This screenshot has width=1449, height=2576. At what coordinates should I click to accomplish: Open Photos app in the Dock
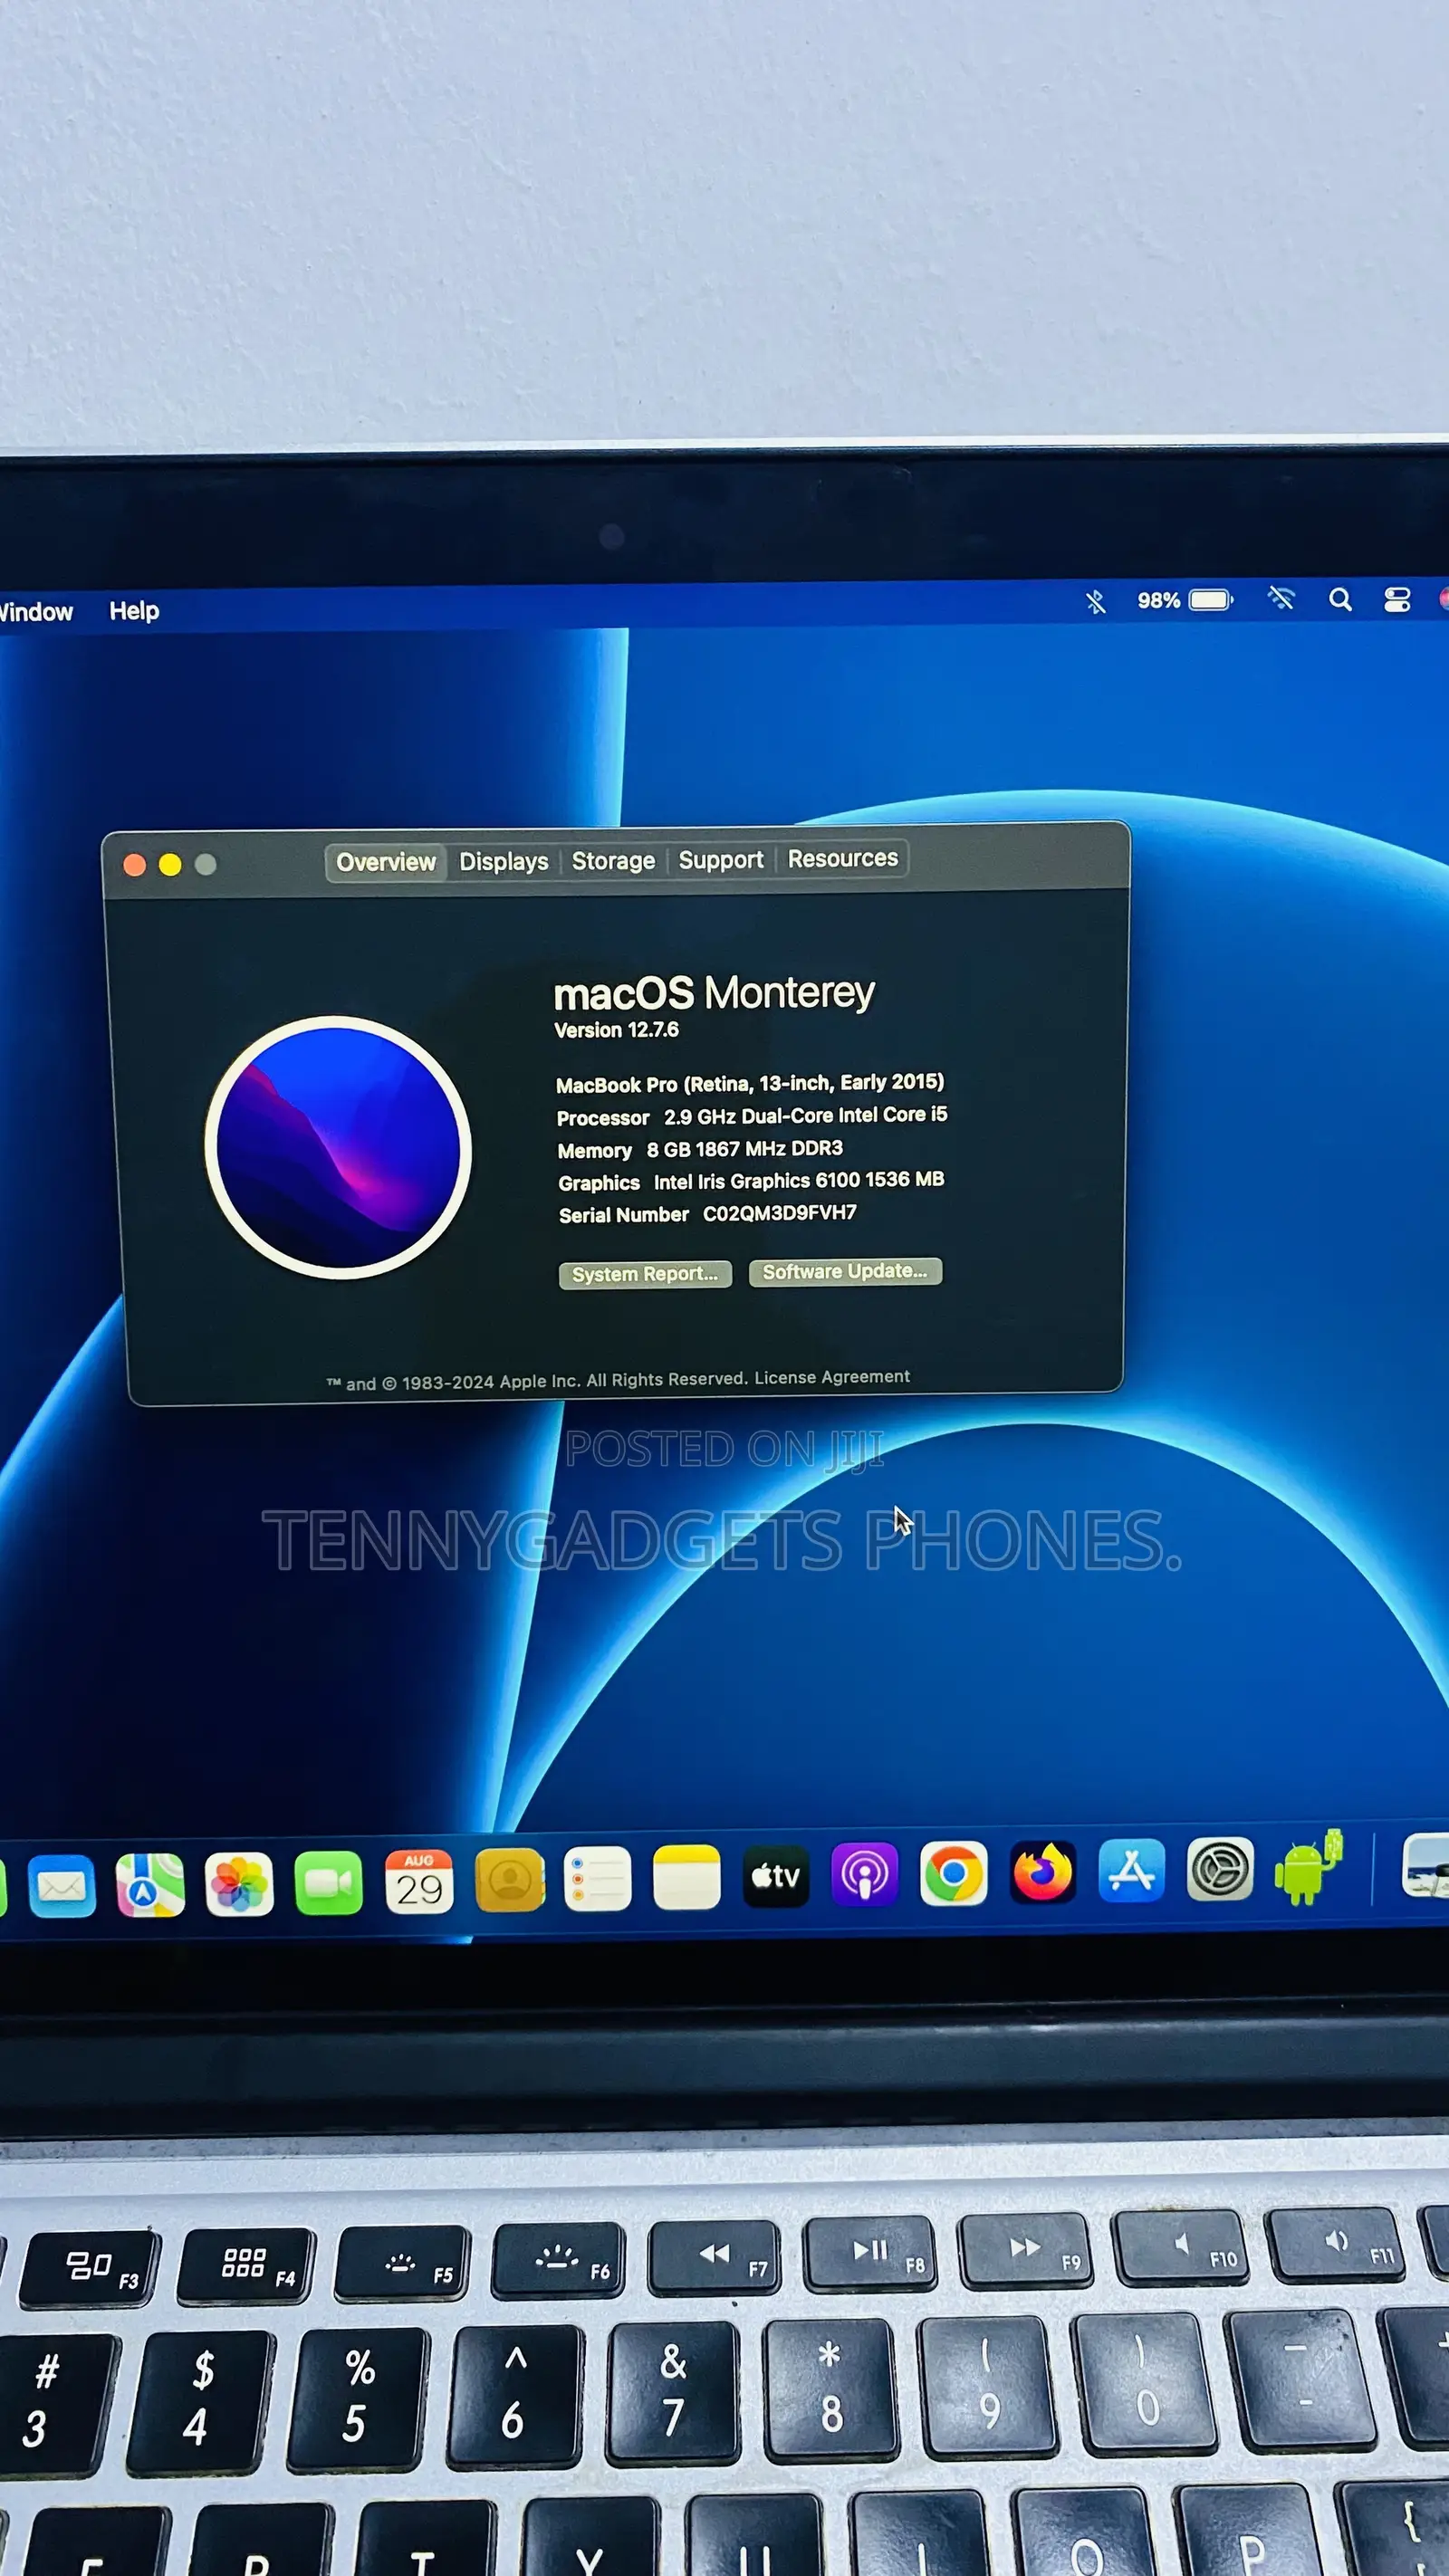[x=239, y=1884]
